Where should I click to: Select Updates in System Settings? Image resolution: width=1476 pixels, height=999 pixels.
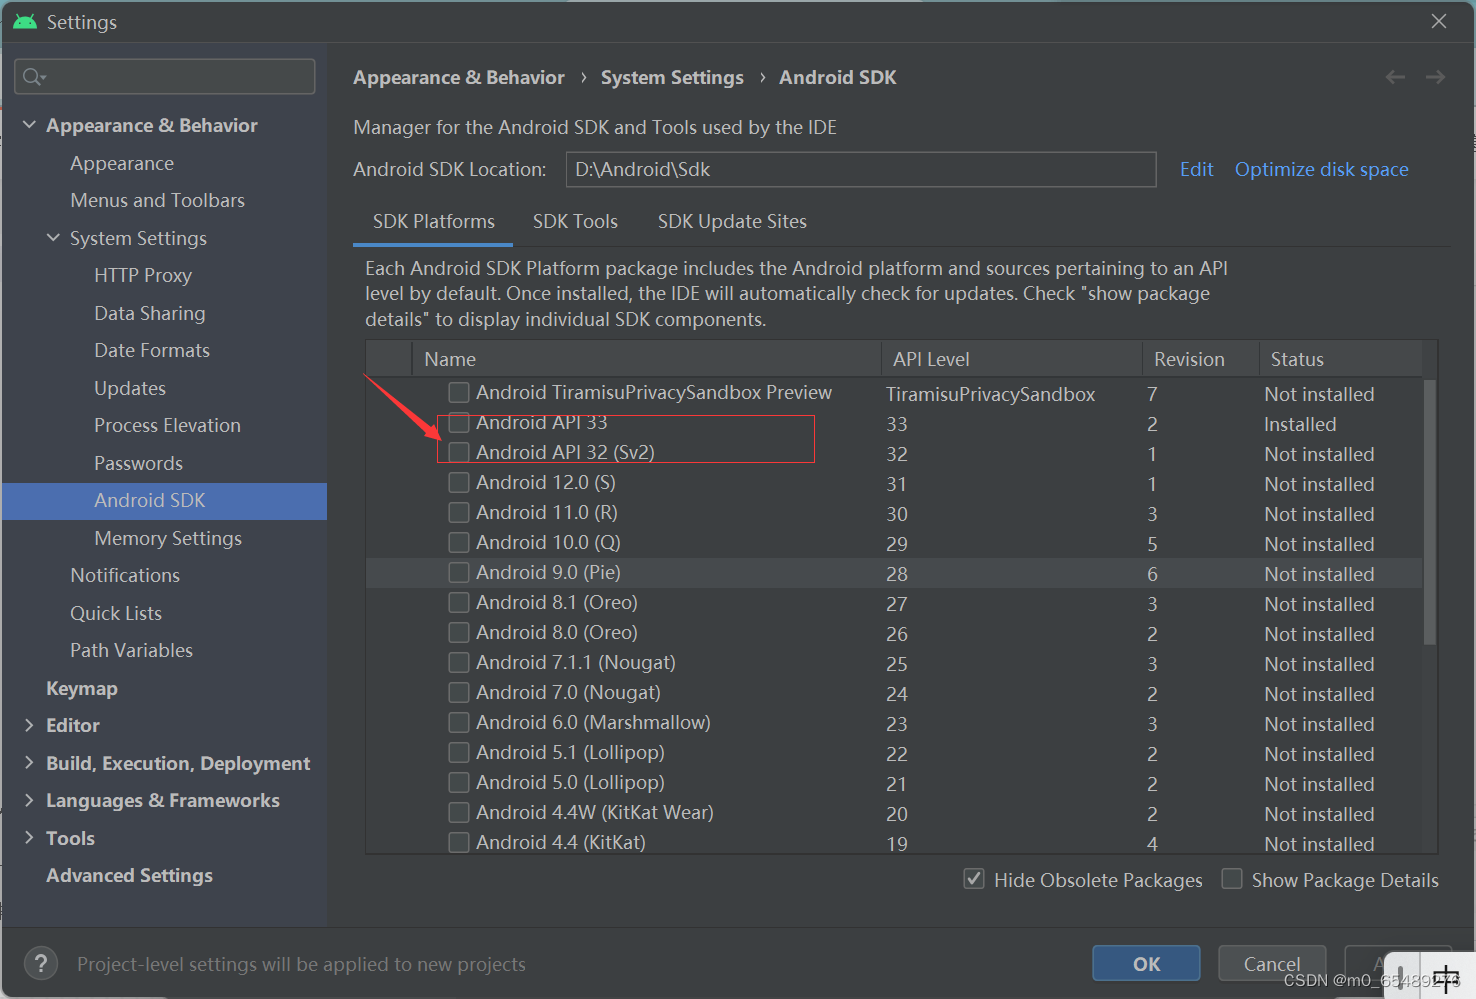[x=130, y=388]
